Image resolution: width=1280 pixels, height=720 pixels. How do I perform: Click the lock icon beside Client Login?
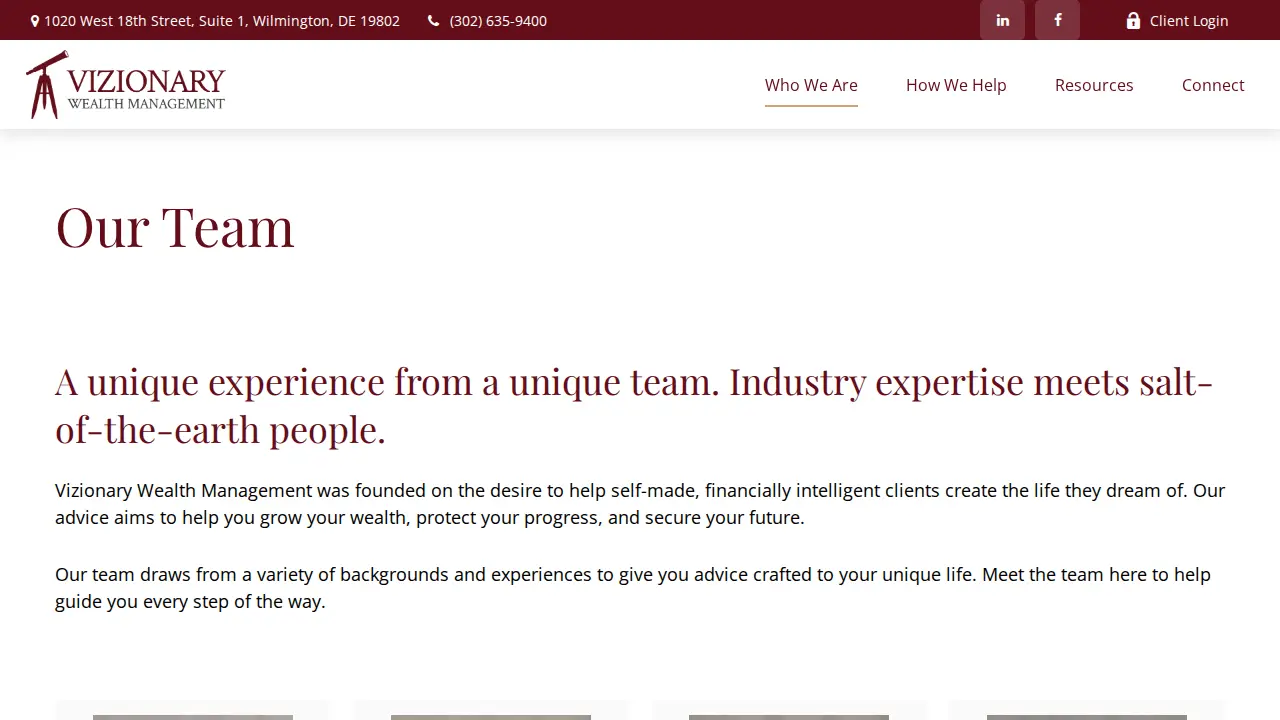pyautogui.click(x=1133, y=21)
